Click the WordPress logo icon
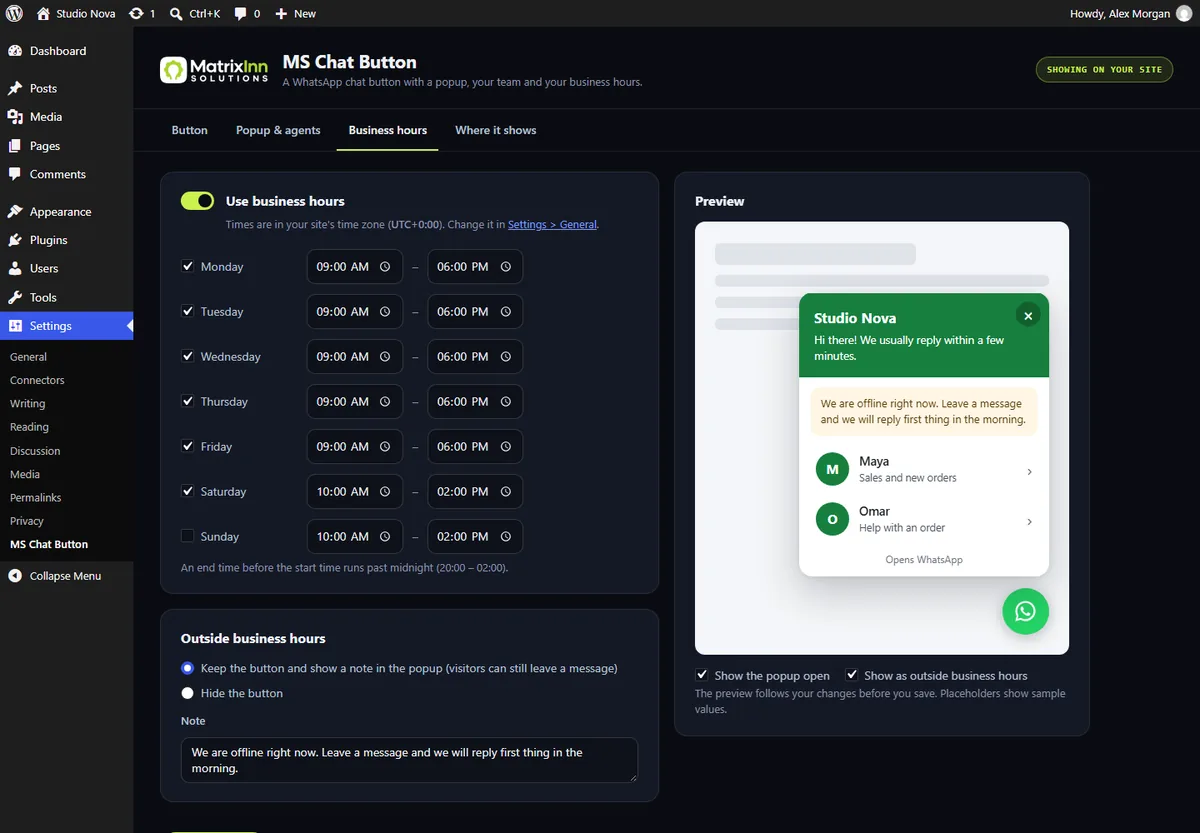Viewport: 1200px width, 833px height. [x=14, y=14]
